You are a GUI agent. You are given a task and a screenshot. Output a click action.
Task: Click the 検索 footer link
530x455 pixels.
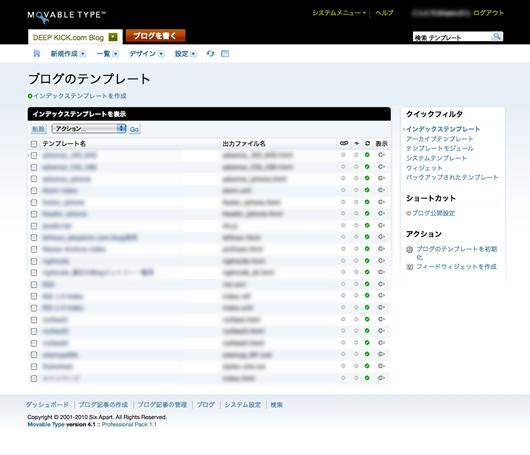click(x=276, y=405)
